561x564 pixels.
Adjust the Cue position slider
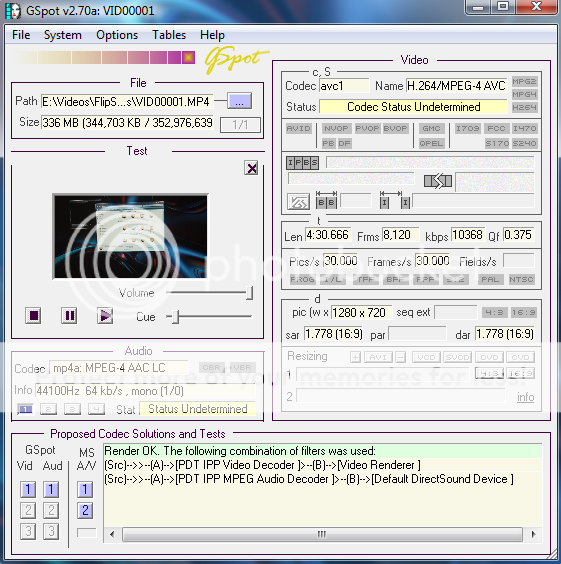pos(175,317)
